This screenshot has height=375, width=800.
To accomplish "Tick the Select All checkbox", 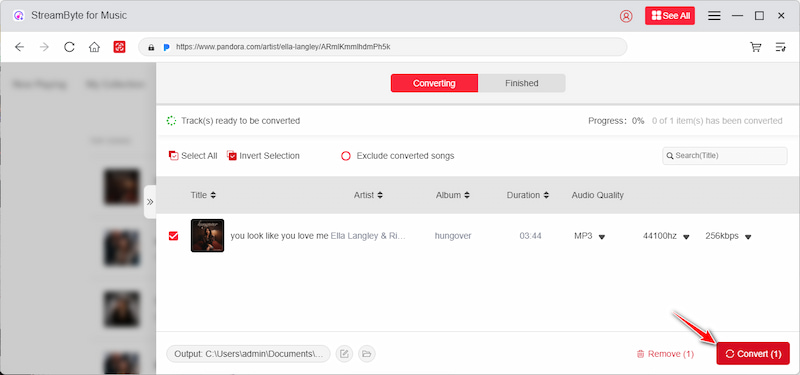I will 173,156.
